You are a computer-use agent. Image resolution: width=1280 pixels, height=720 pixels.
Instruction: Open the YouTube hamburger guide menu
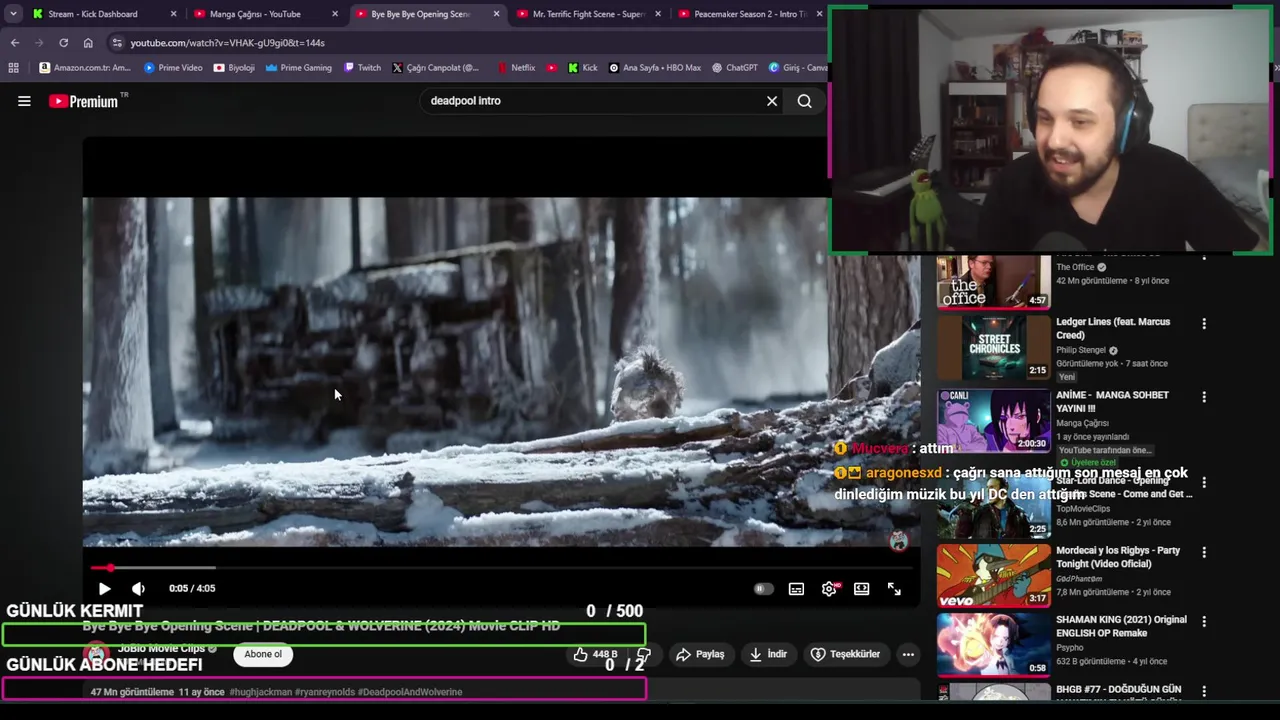click(x=24, y=101)
